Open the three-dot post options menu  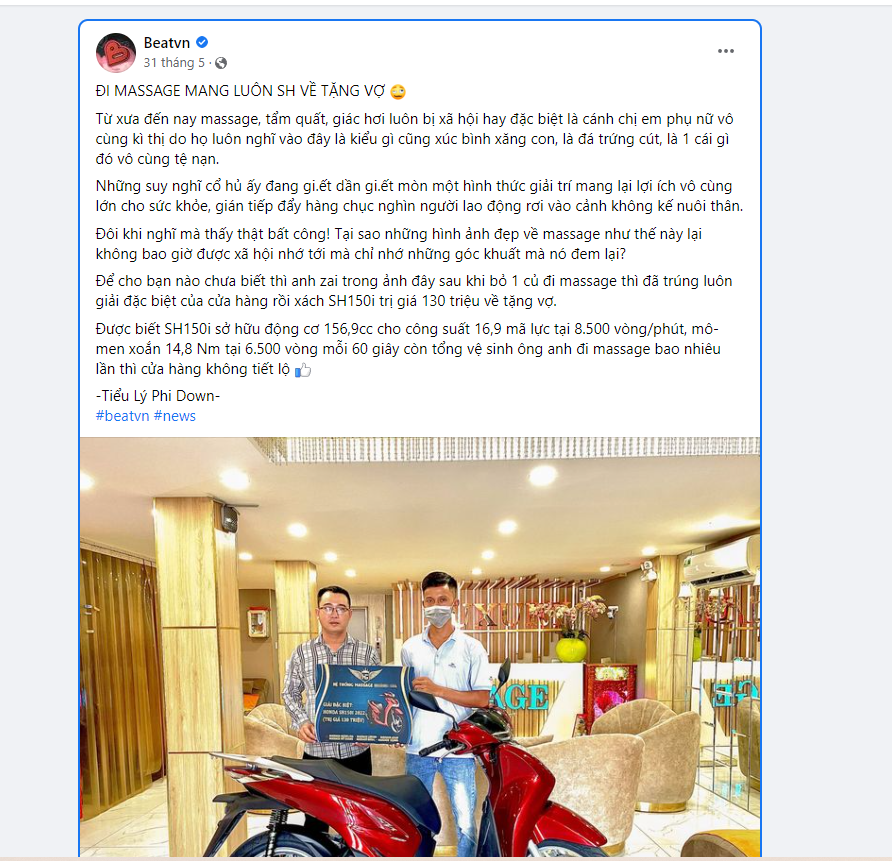click(725, 51)
